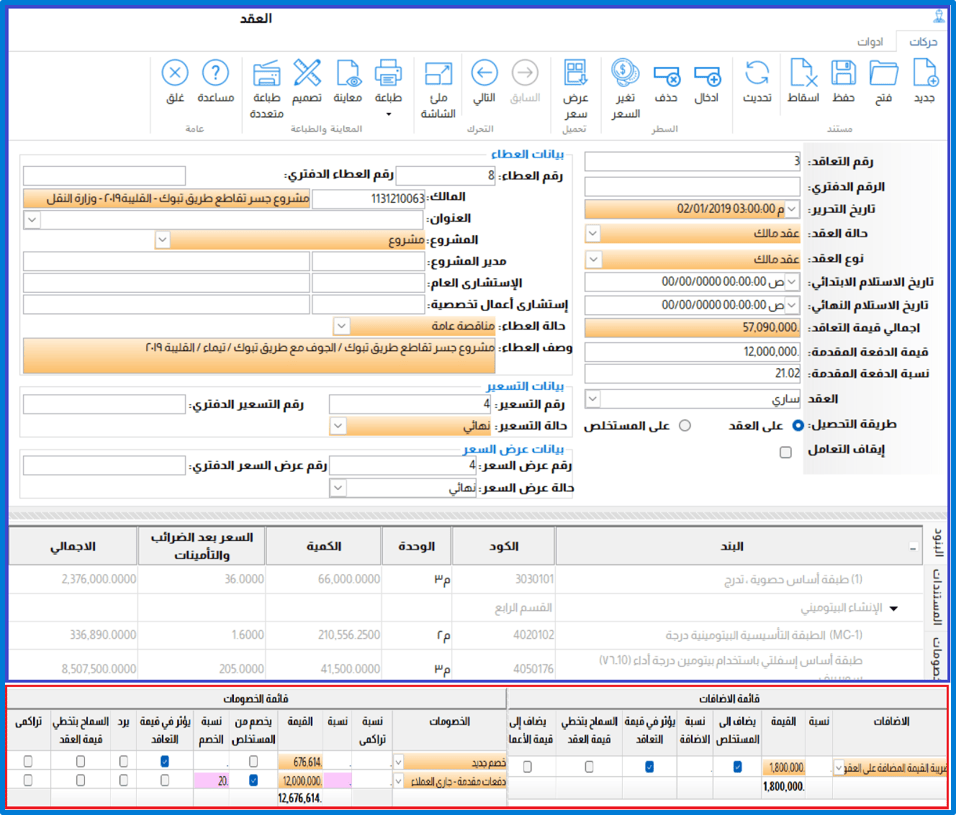The height and width of the screenshot is (815, 956).
Task: Select the على المستخلص radio button
Action: (x=685, y=425)
